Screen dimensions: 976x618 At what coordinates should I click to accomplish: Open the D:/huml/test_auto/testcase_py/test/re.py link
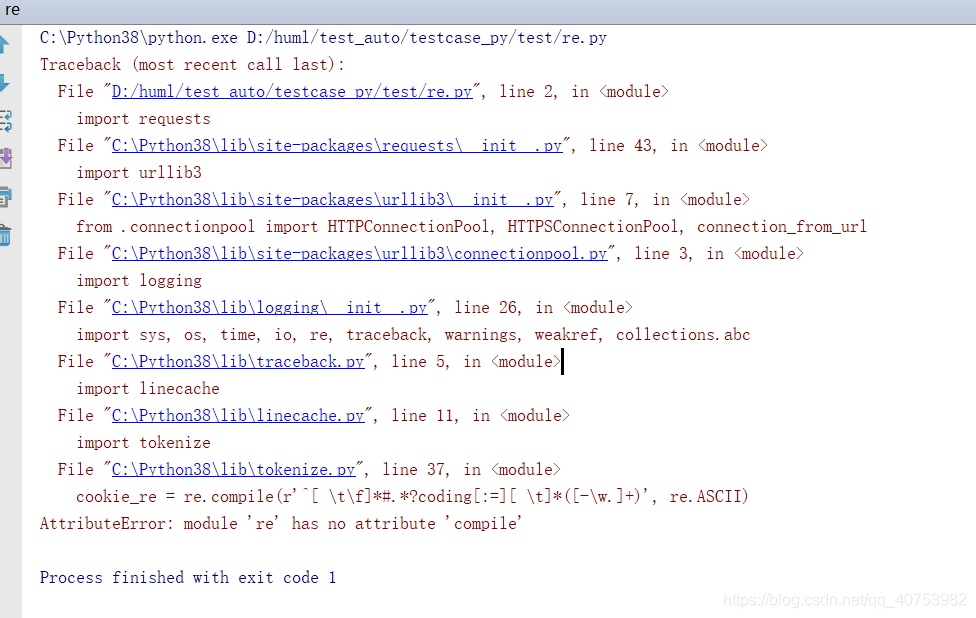(292, 91)
